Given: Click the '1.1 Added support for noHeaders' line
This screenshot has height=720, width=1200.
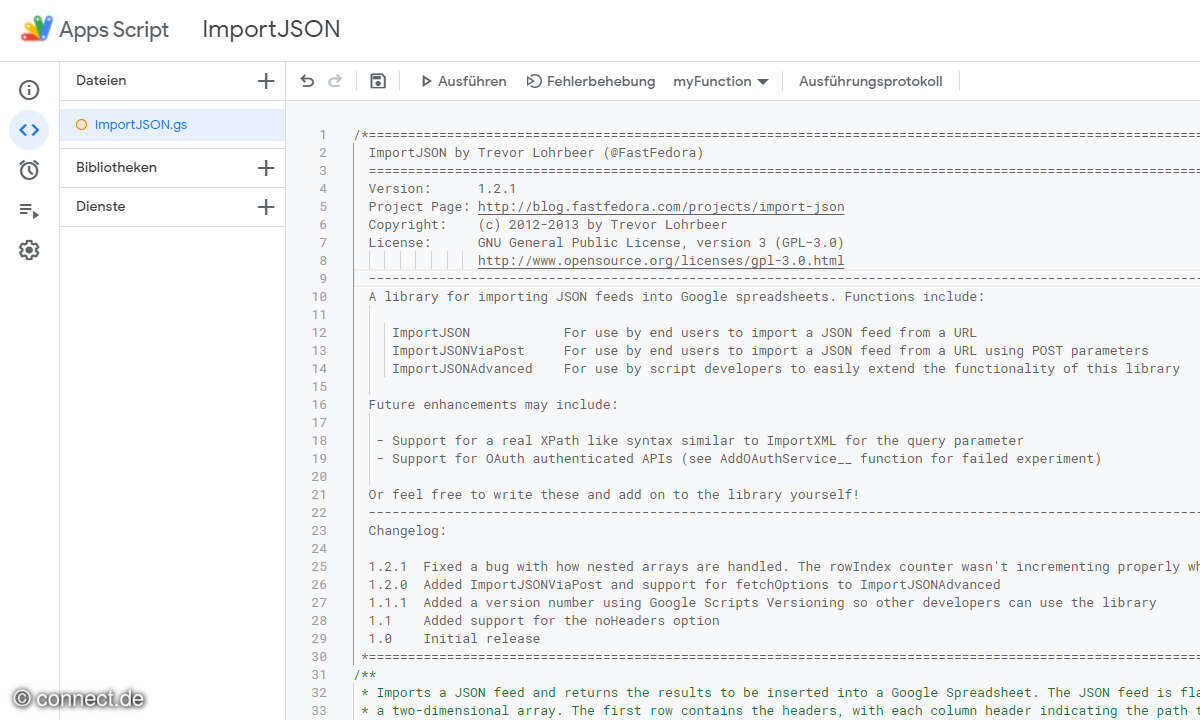Looking at the screenshot, I should click(x=544, y=621).
